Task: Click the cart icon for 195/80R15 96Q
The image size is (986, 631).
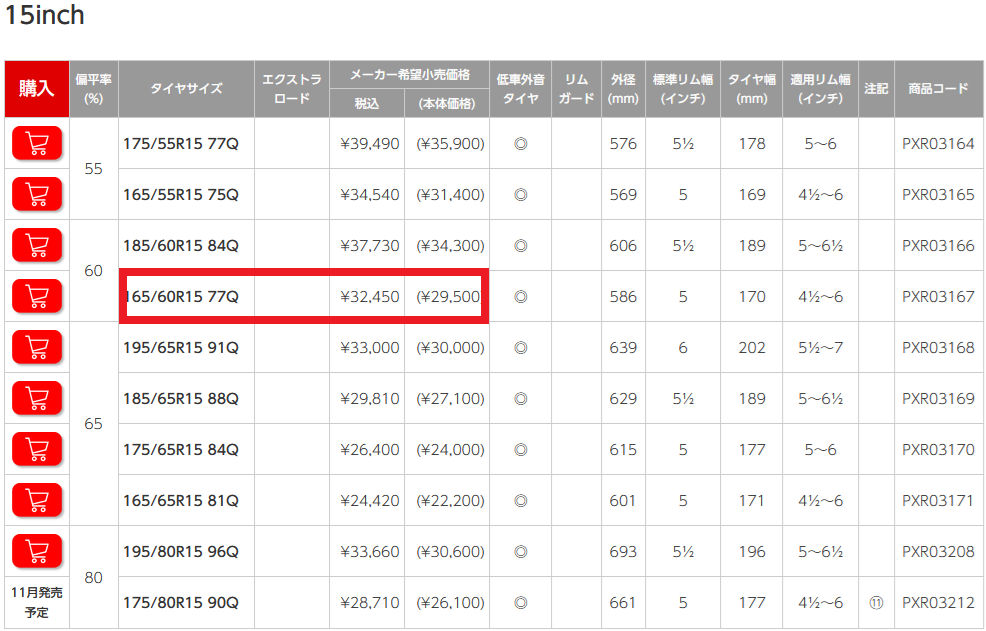Action: click(x=37, y=551)
